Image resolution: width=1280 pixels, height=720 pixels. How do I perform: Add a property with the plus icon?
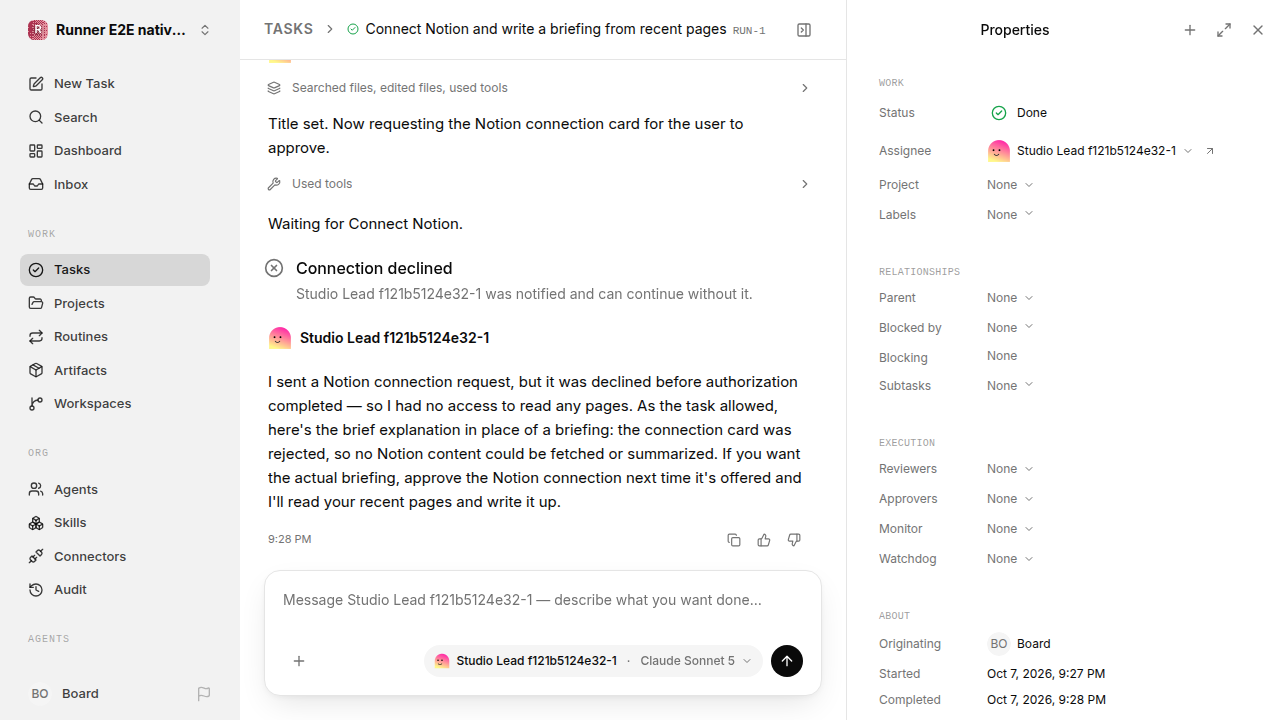tap(1190, 30)
